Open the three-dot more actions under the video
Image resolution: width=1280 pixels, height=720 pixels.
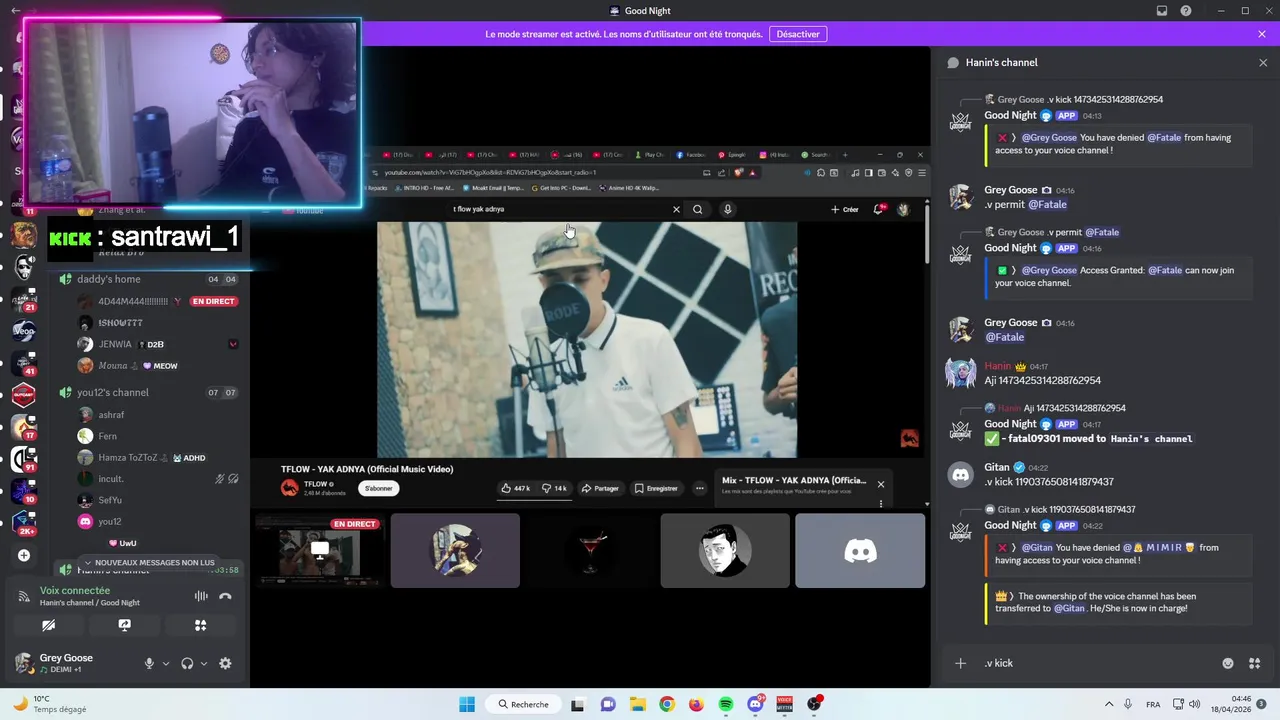(x=699, y=488)
